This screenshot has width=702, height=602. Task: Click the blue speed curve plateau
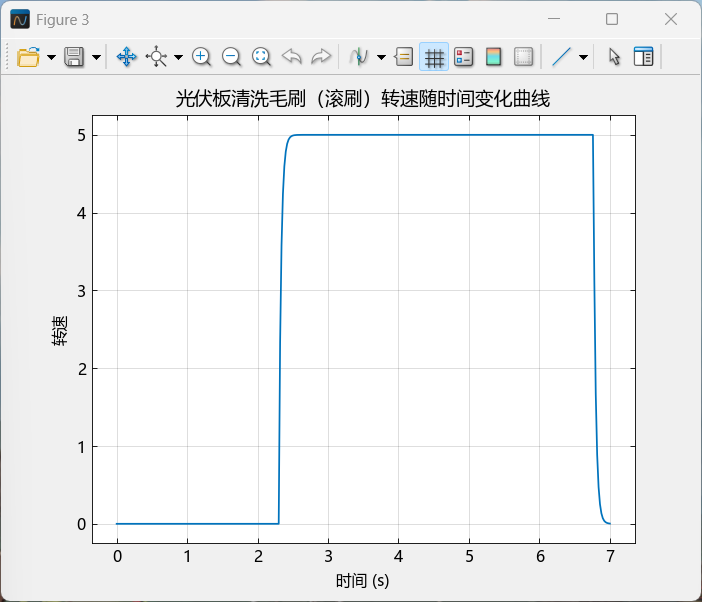click(x=441, y=135)
